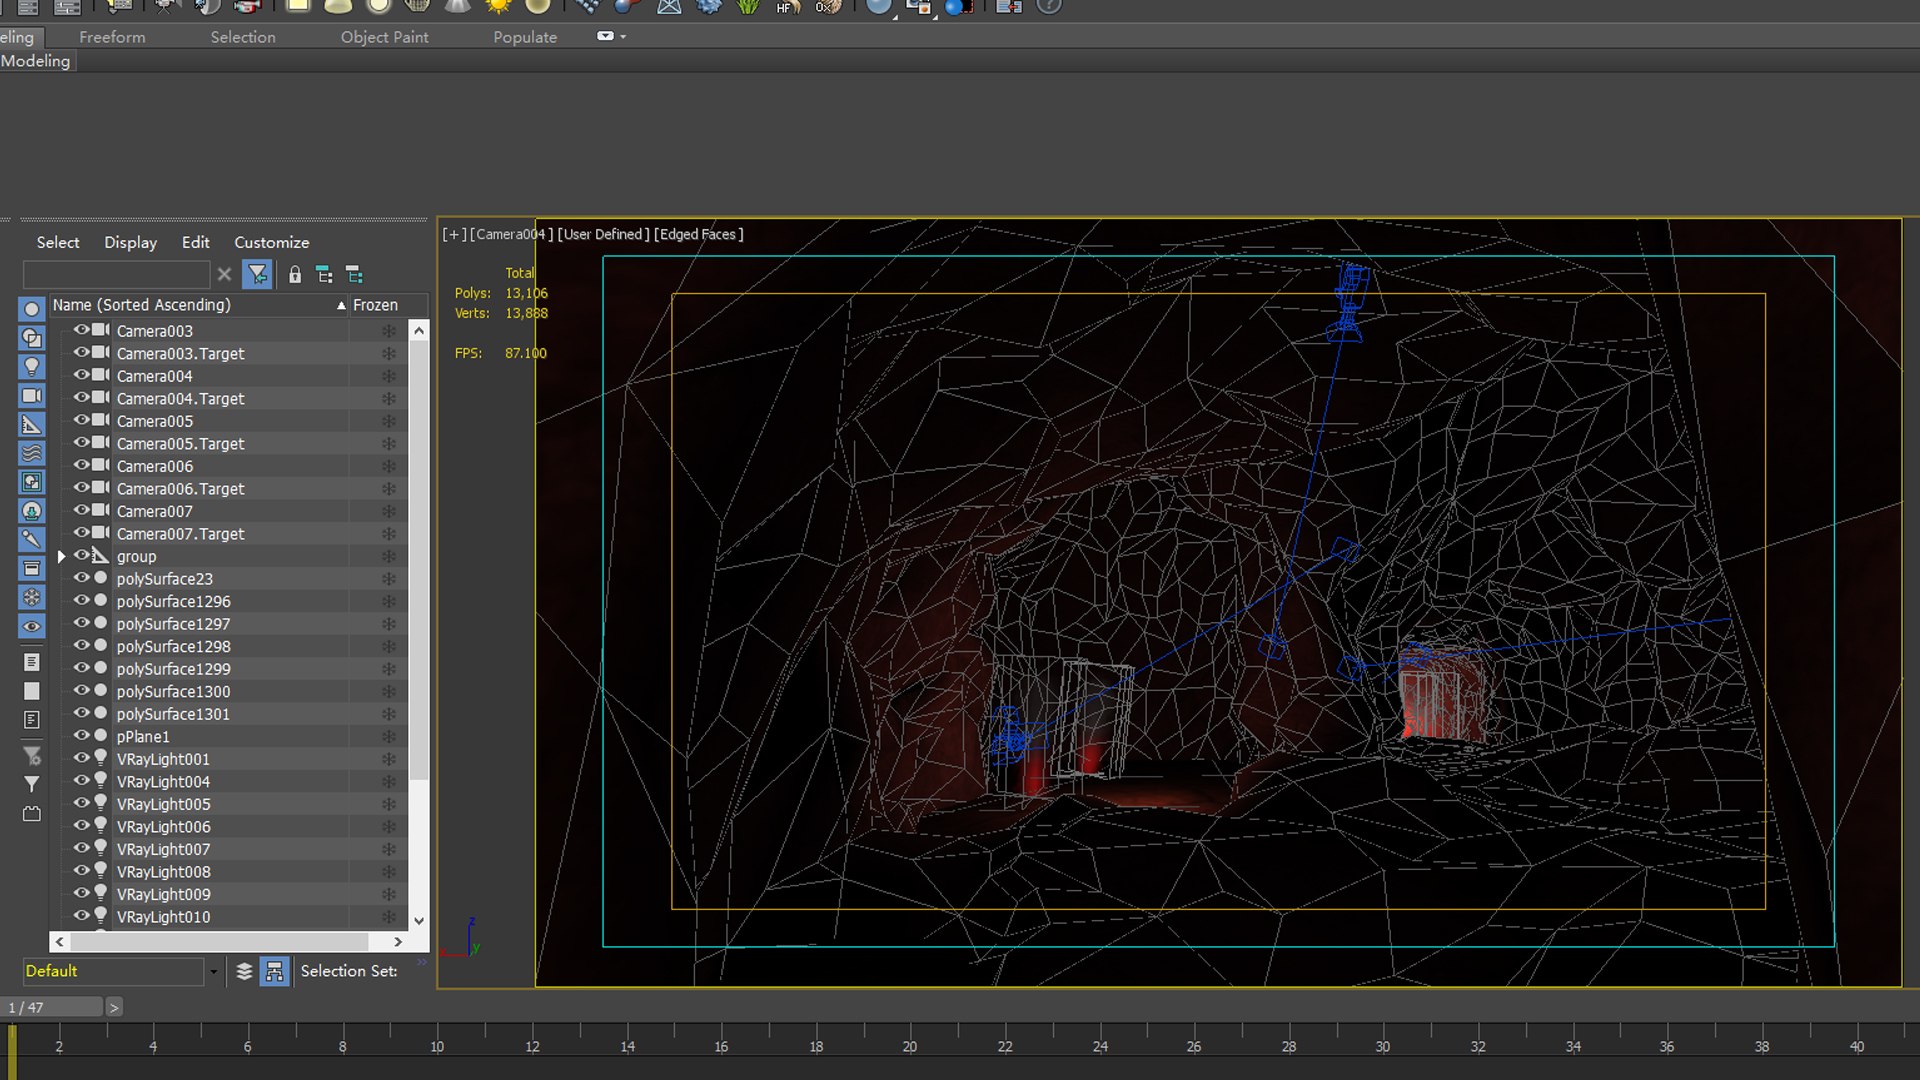This screenshot has height=1080, width=1920.
Task: Open the ribbon options dropdown arrow
Action: [623, 37]
